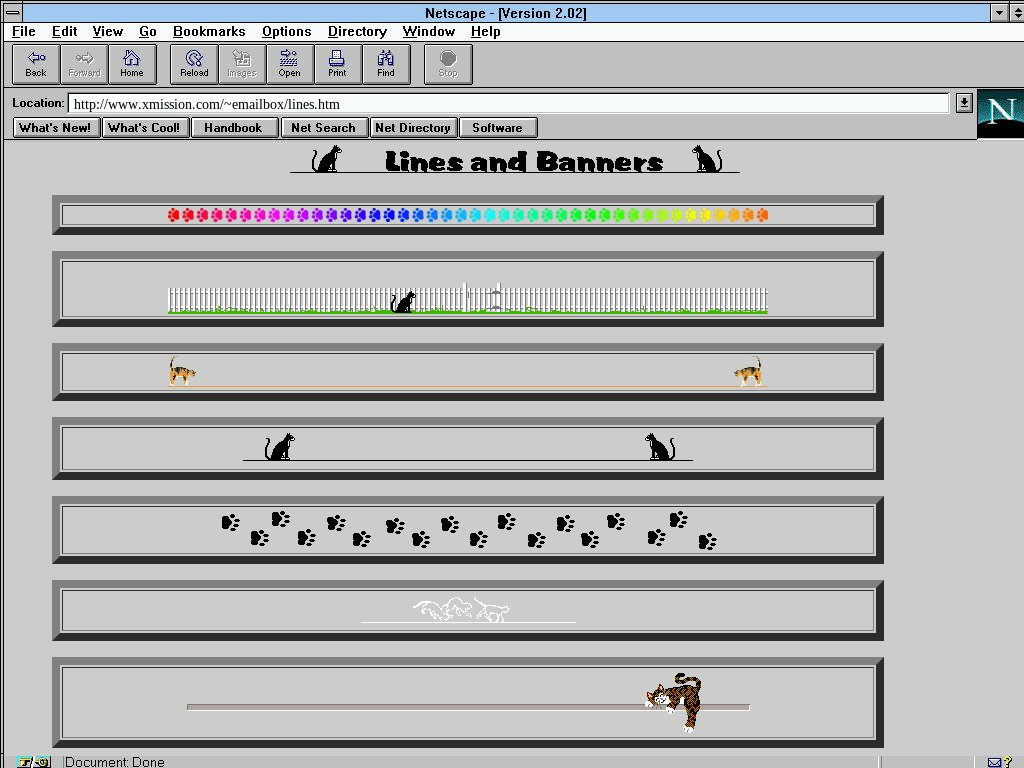Screen dimensions: 1024x768
Task: Click the What's New! button
Action: (x=55, y=128)
